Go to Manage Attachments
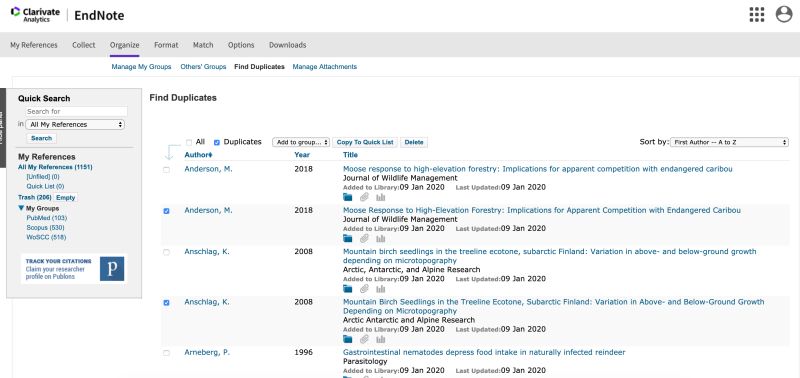800x378 pixels. (x=324, y=67)
